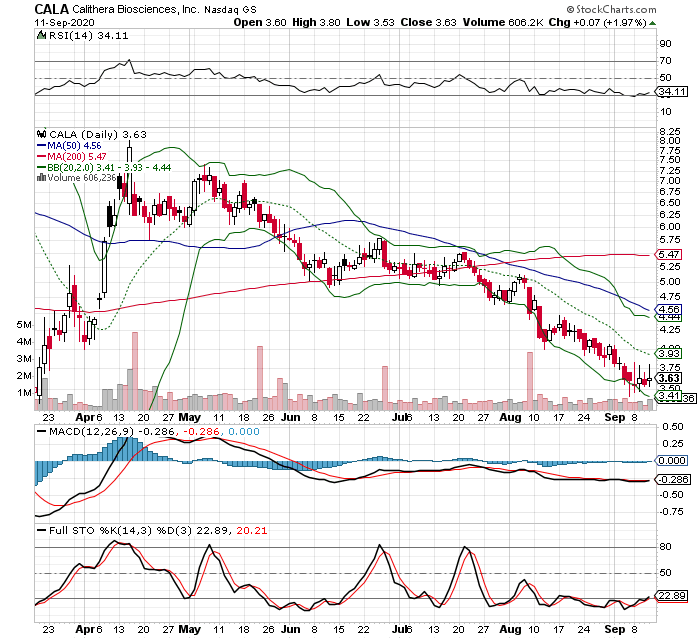Click the "1M" volume scale label
This screenshot has width=700, height=639.
click(24, 393)
